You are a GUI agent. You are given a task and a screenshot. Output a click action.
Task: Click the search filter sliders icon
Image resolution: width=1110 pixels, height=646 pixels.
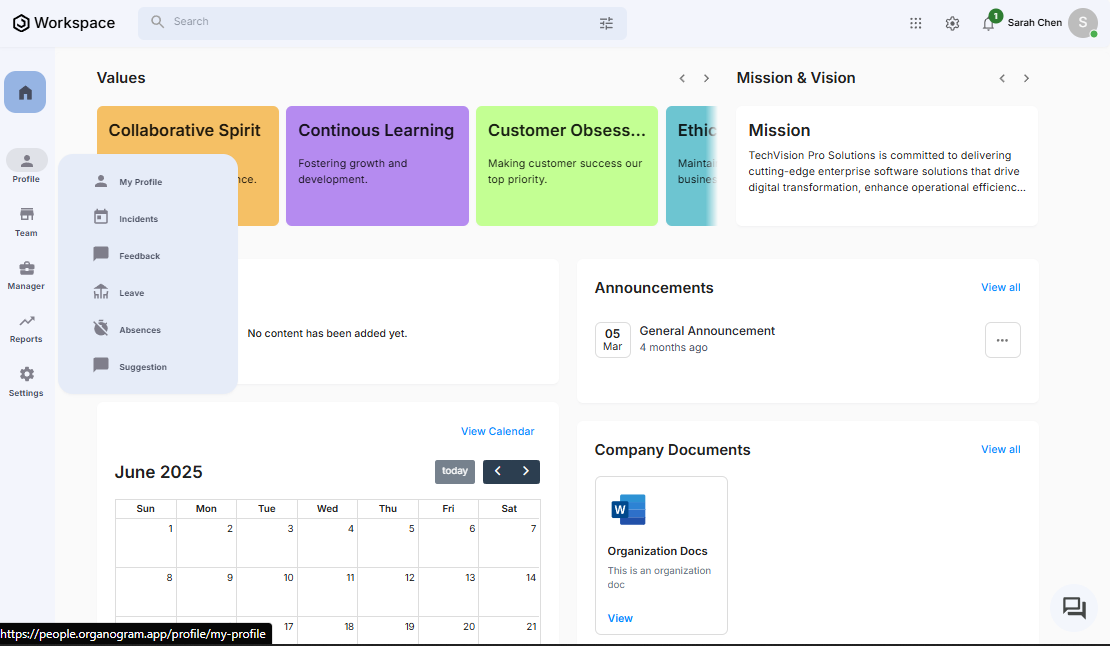606,23
